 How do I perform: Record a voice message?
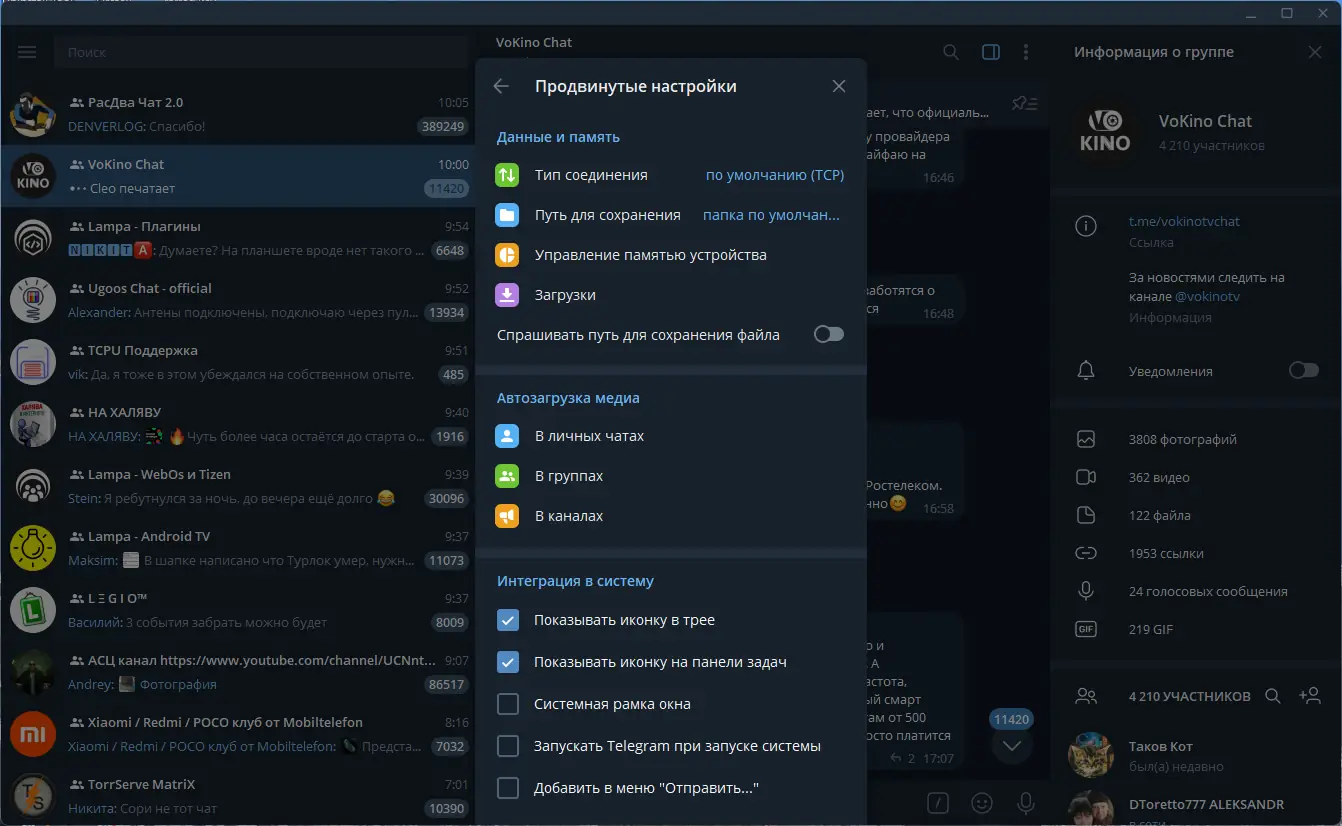point(1025,802)
